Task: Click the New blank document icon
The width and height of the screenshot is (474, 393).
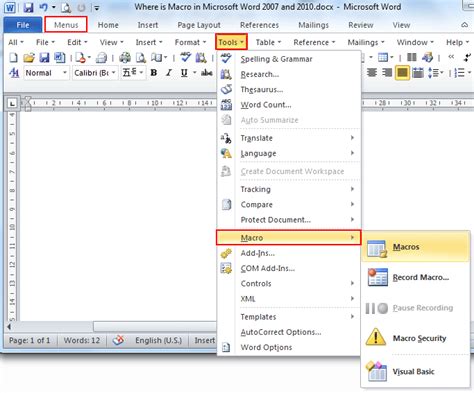Action: pyautogui.click(x=13, y=58)
